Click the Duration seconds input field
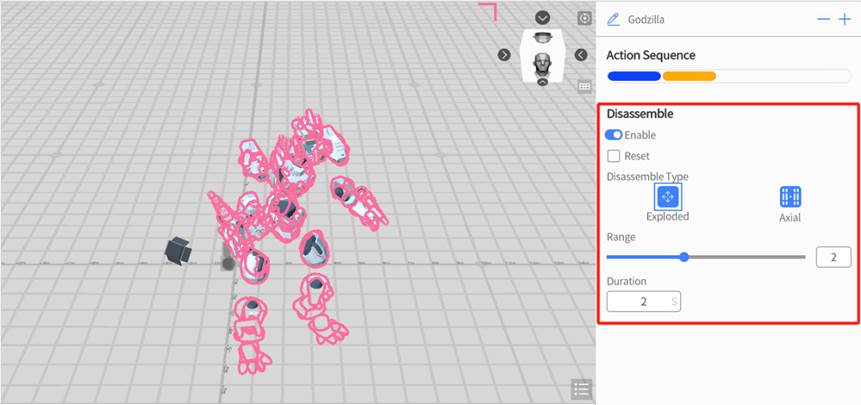Viewport: 861px width, 405px height. [x=643, y=301]
